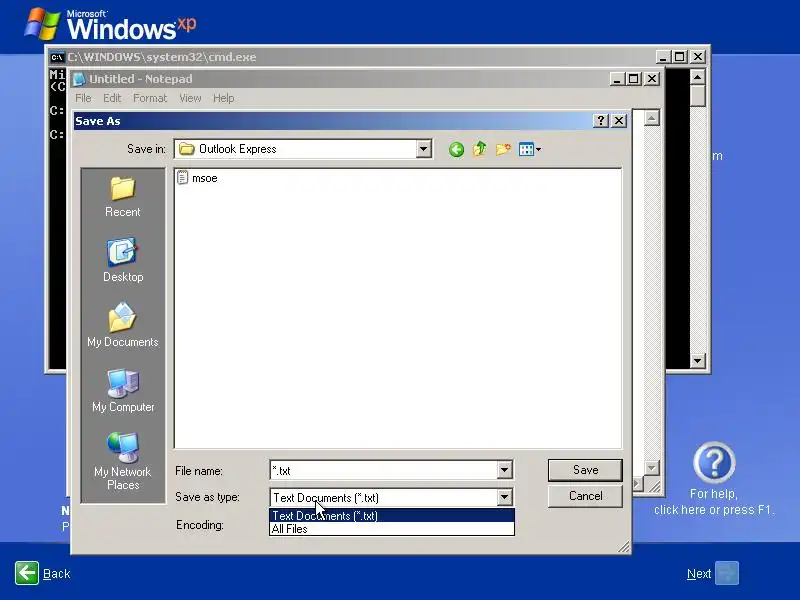The image size is (800, 600).
Task: Open the View Menu icon dropdown
Action: click(x=530, y=149)
